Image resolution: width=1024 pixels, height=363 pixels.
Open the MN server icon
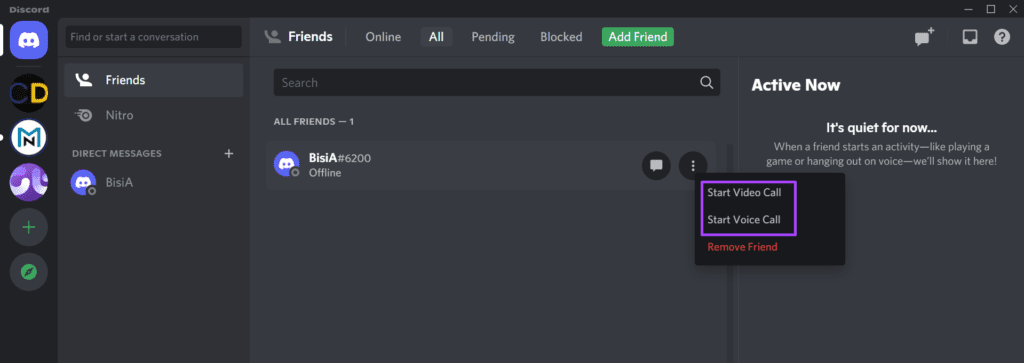click(29, 137)
